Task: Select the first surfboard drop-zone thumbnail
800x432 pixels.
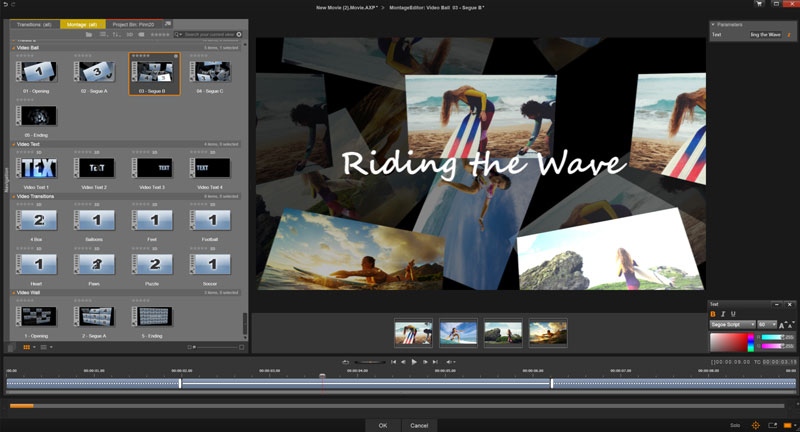Action: click(x=413, y=333)
